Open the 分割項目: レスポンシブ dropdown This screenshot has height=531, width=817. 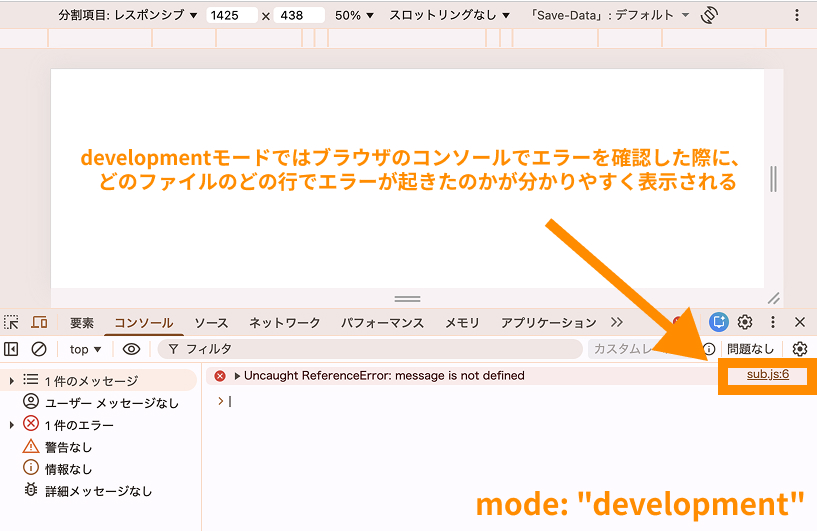click(128, 15)
